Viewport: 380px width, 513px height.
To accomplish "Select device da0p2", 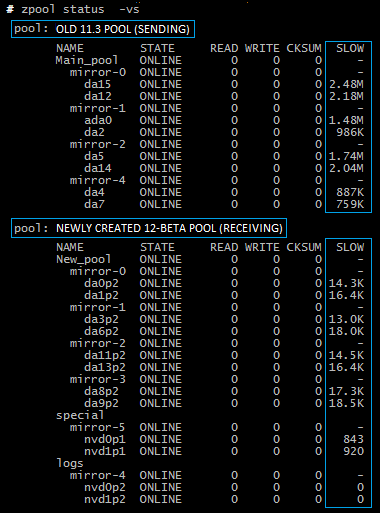I will tap(101, 283).
